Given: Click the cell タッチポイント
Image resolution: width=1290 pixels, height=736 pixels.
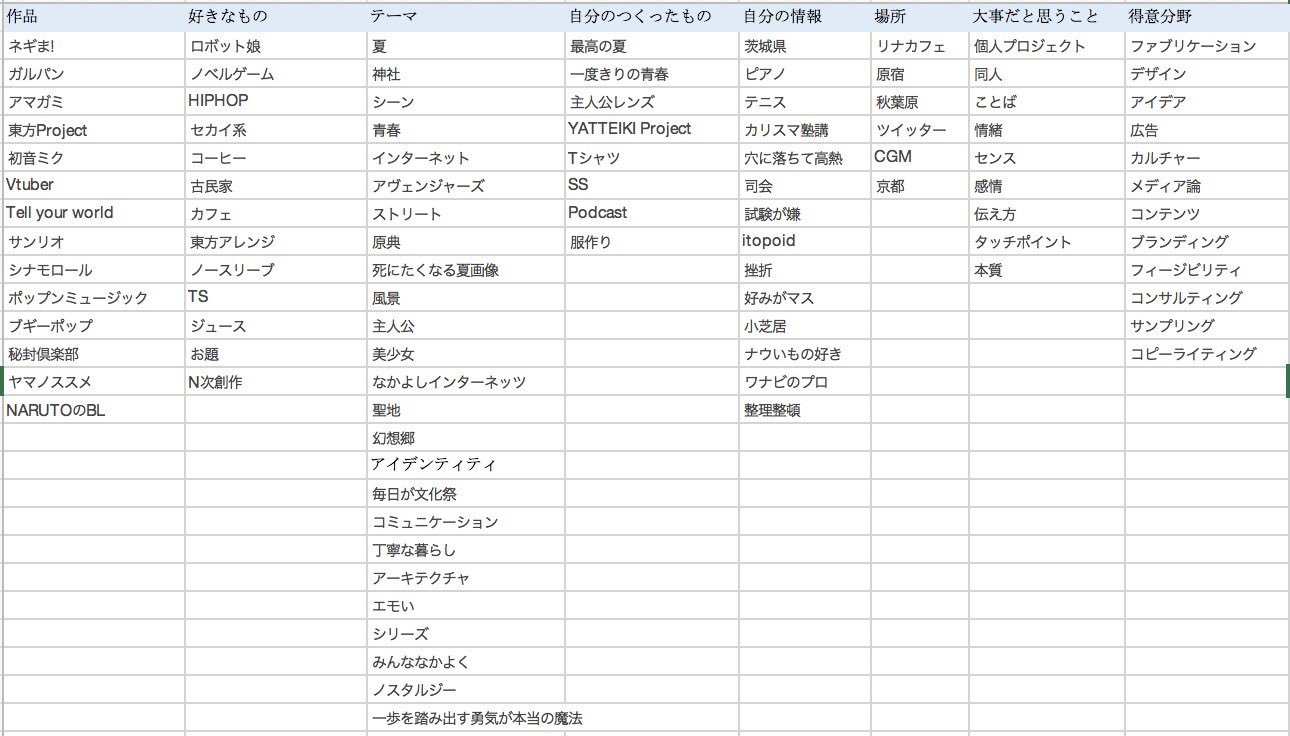Looking at the screenshot, I should [x=1046, y=242].
